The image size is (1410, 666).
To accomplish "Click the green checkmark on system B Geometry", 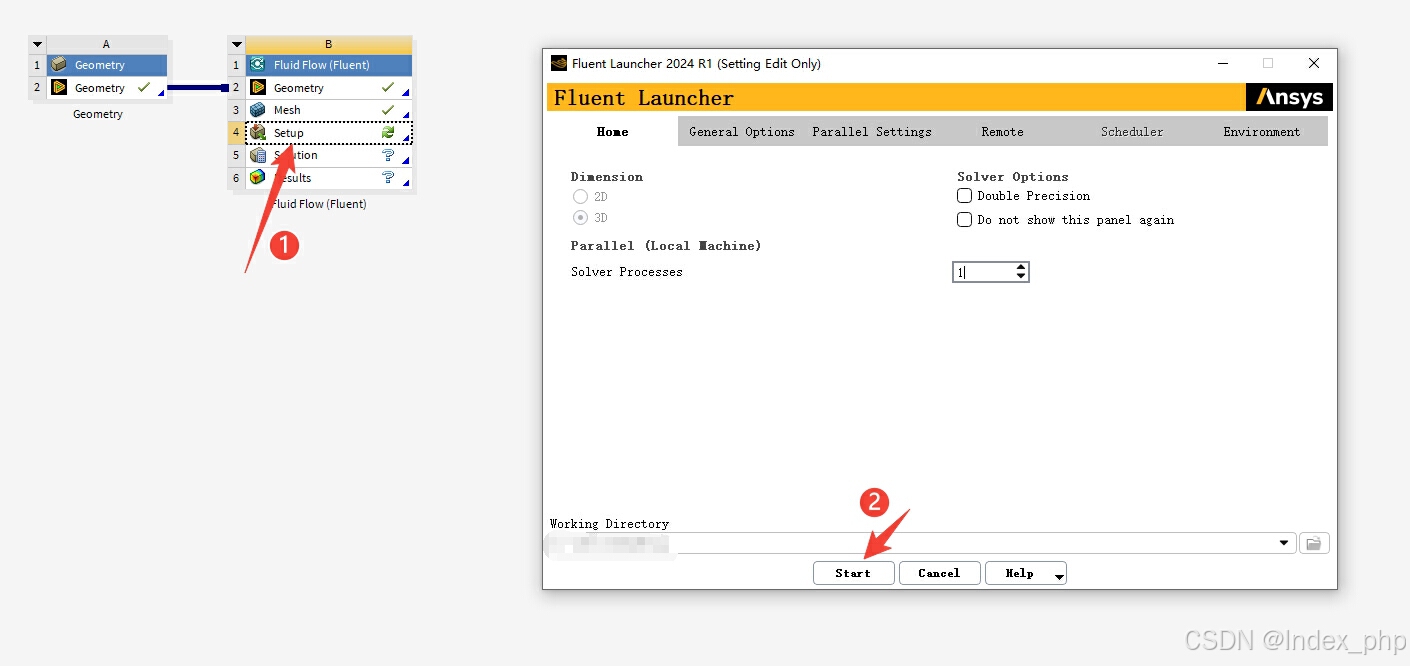I will point(388,88).
